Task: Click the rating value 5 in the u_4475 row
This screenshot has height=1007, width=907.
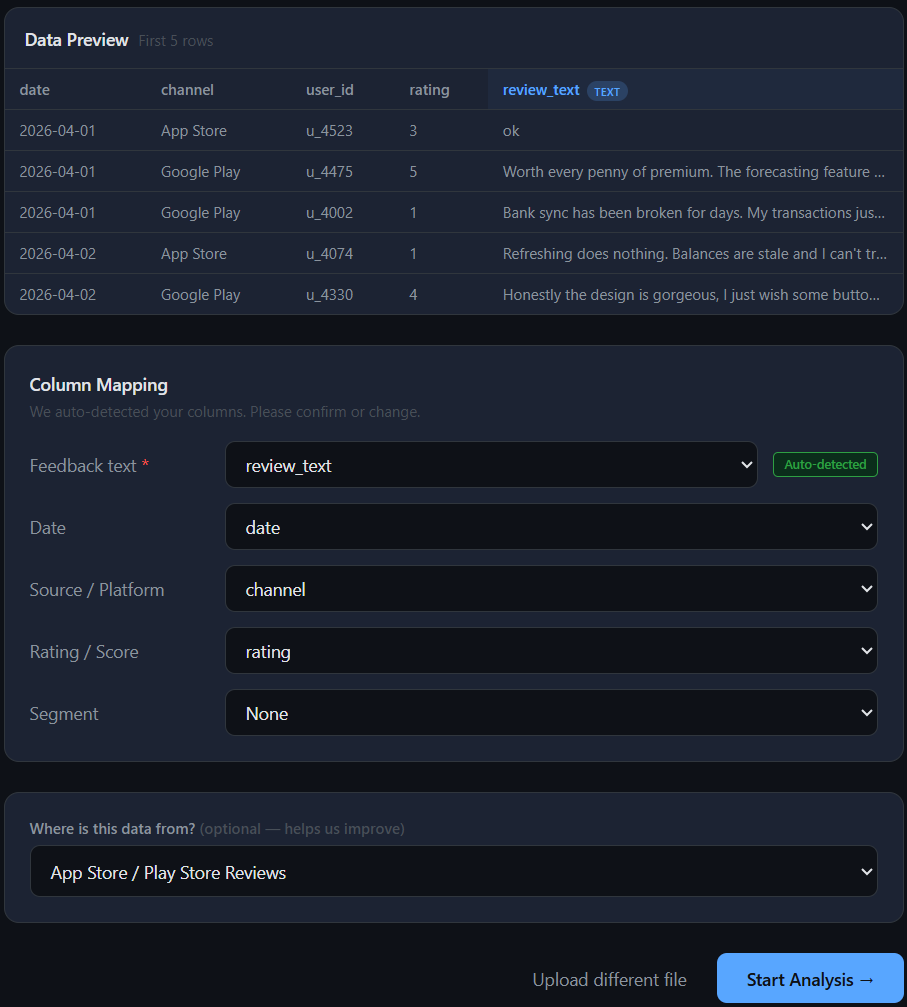Action: pos(413,171)
